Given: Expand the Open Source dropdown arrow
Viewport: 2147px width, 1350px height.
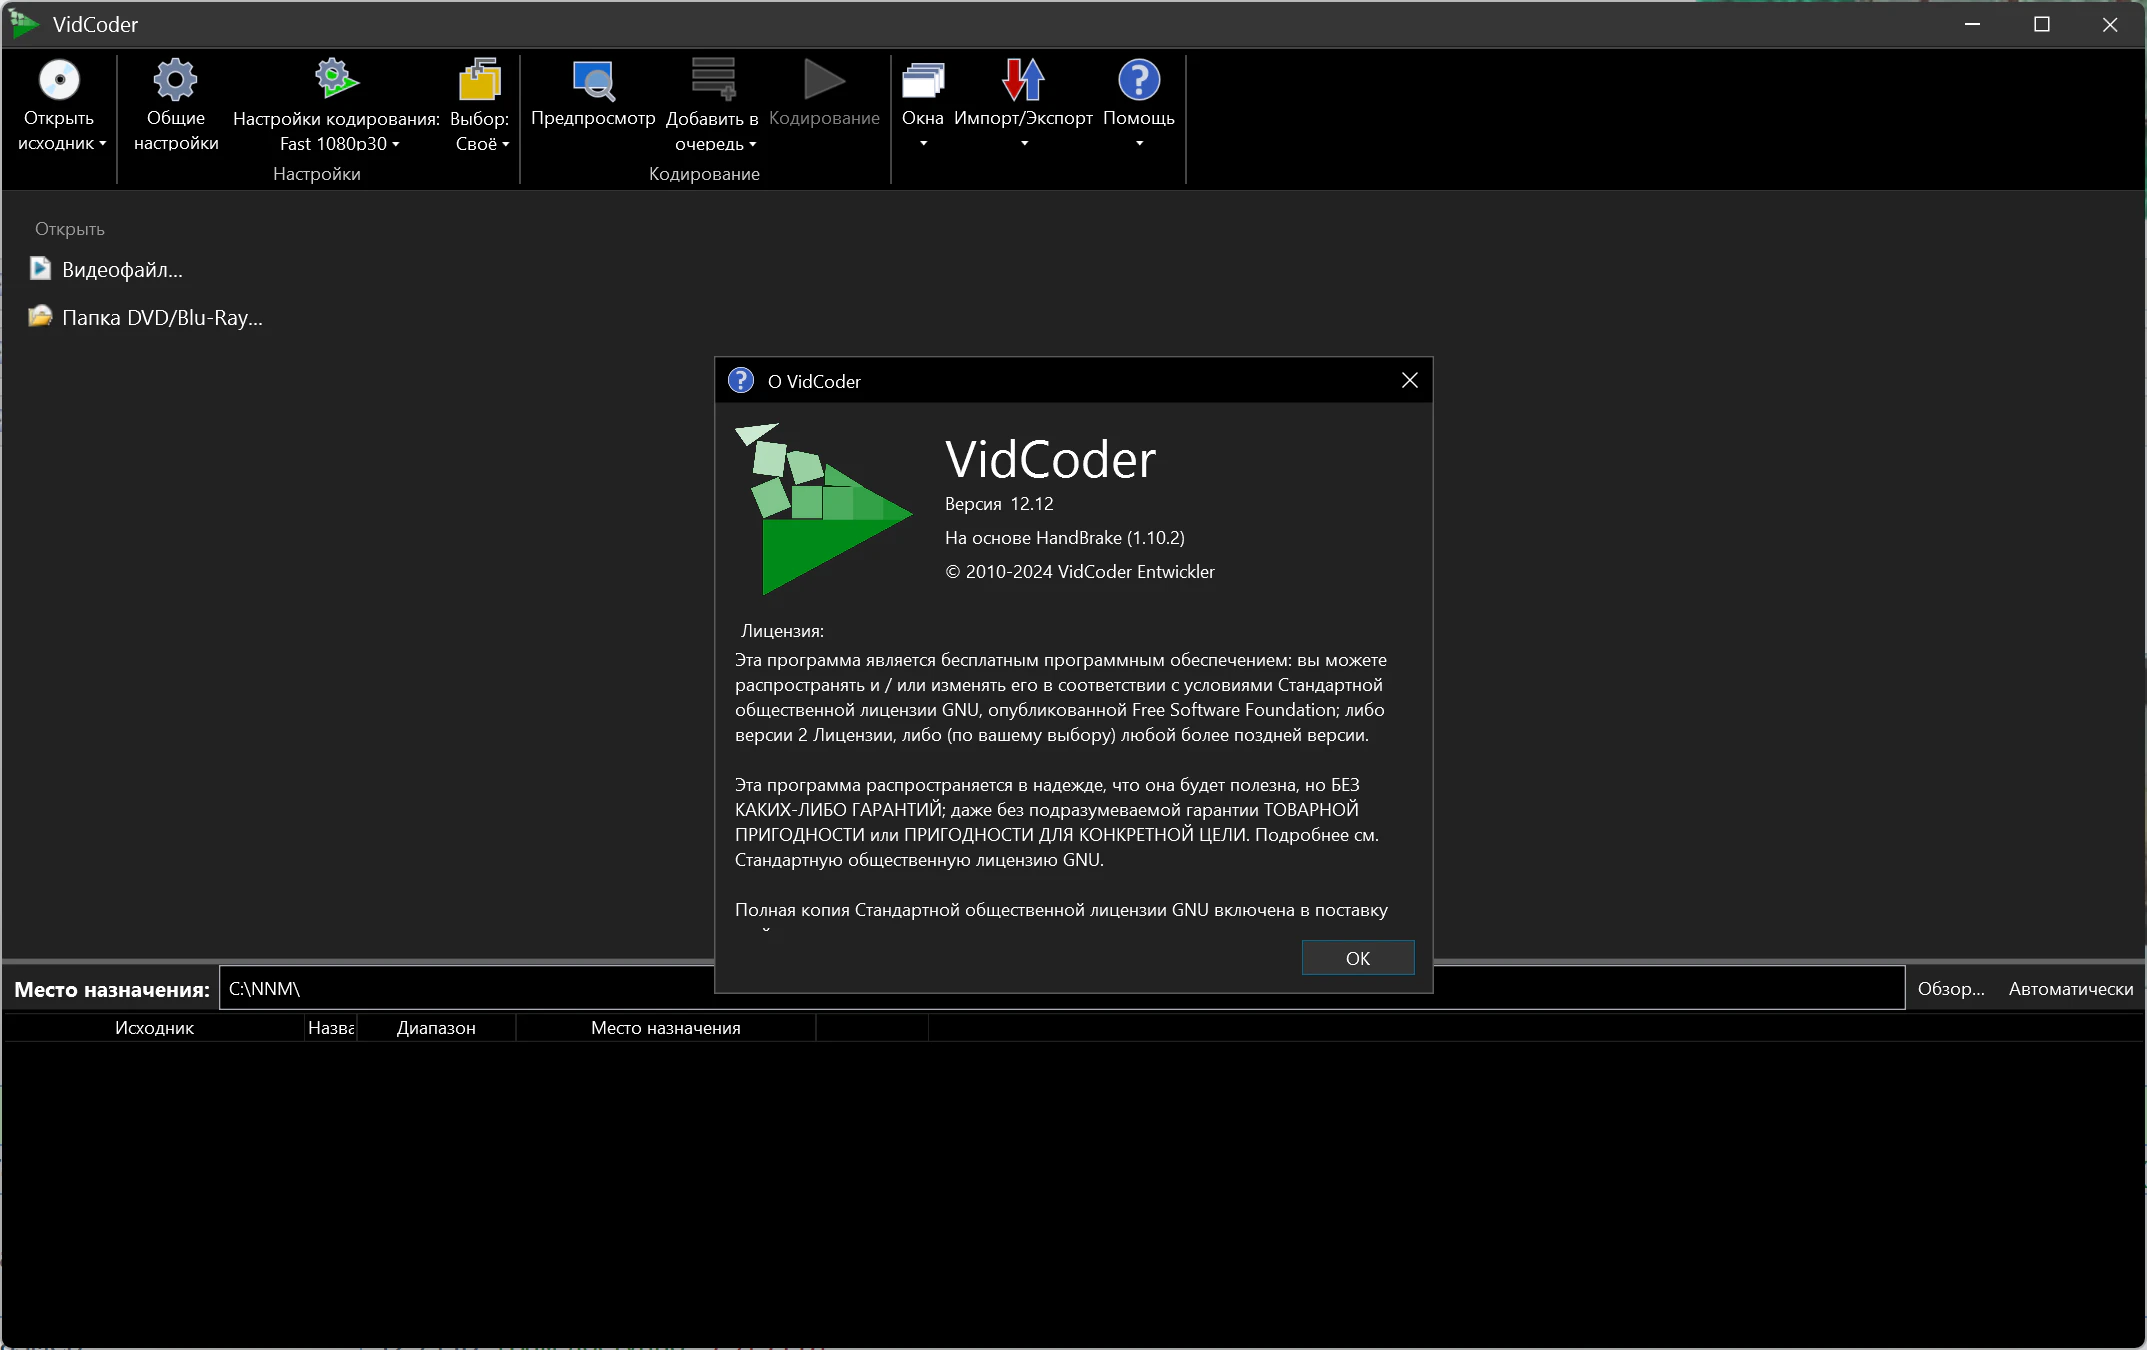Looking at the screenshot, I should point(102,143).
